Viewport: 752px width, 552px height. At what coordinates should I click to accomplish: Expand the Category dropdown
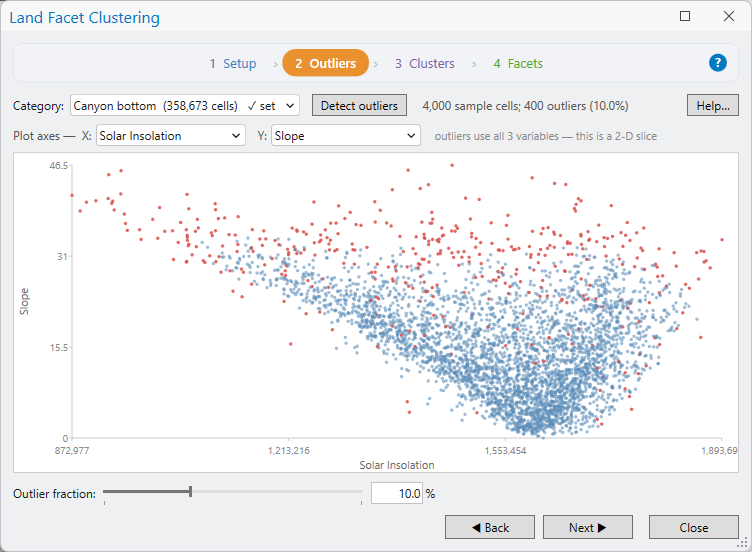pos(185,106)
